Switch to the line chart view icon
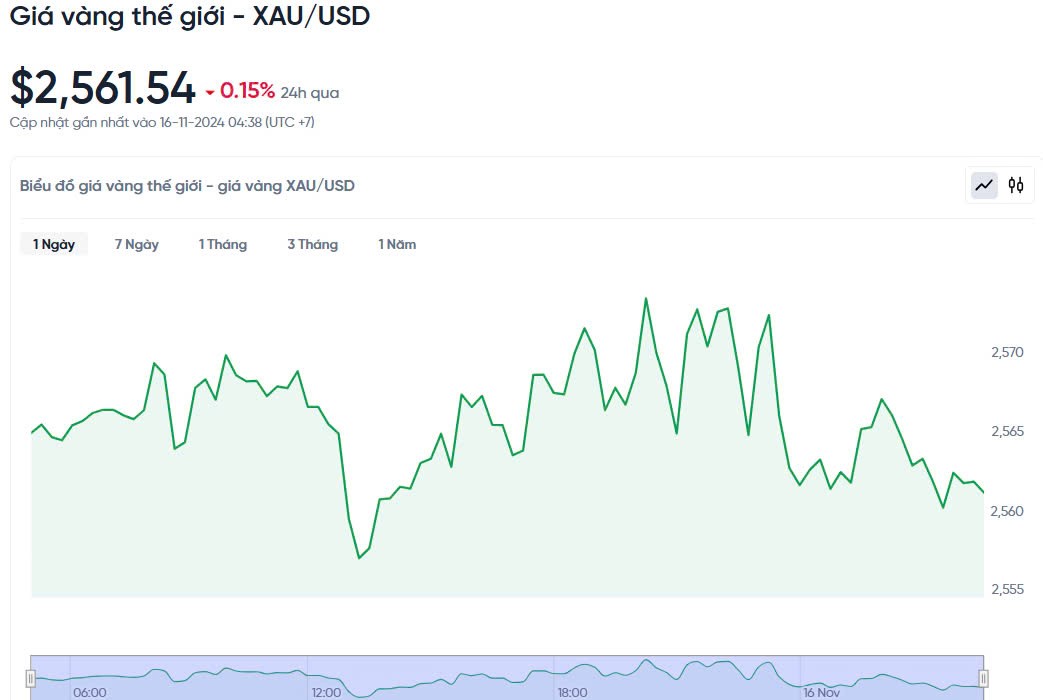This screenshot has width=1043, height=700. (985, 185)
